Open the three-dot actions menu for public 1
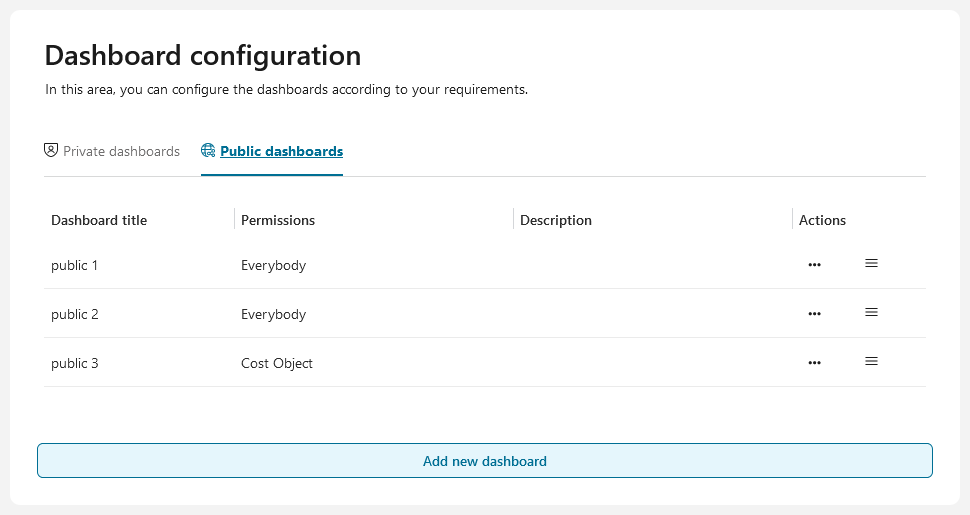 point(814,265)
